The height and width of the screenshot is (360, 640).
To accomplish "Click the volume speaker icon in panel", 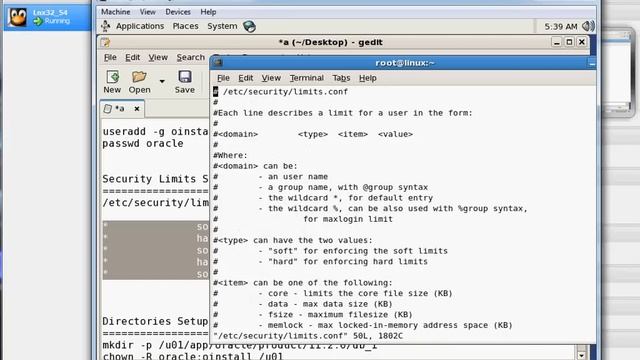I will [x=588, y=27].
